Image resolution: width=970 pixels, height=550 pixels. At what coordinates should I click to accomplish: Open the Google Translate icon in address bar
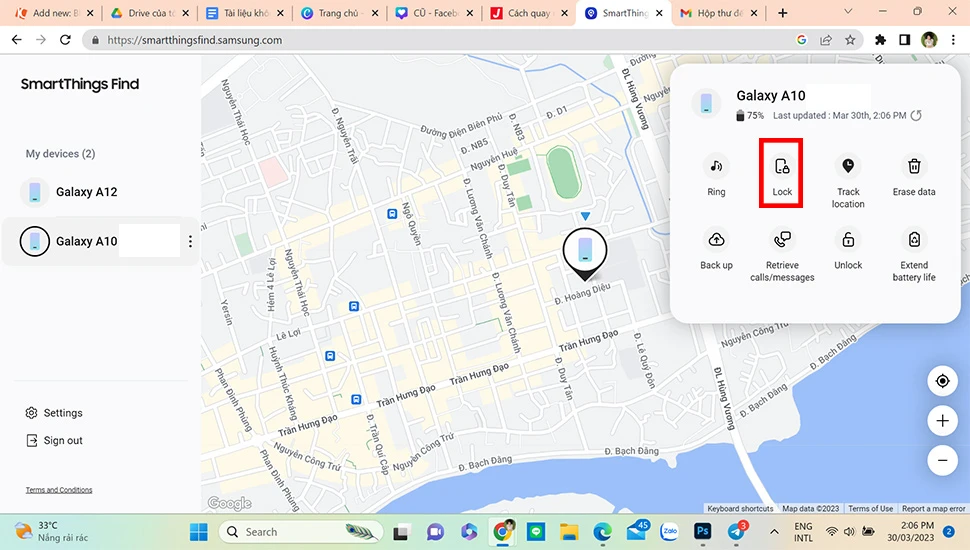pos(802,40)
